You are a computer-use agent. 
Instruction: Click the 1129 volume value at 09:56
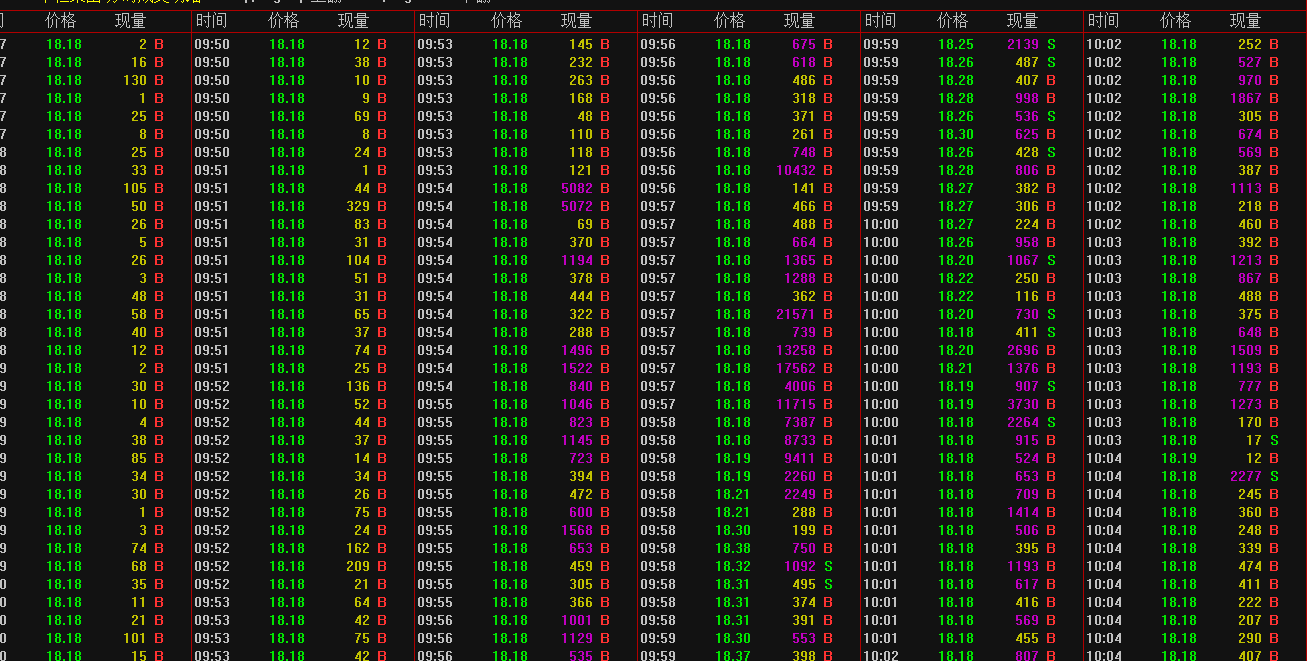pos(577,638)
